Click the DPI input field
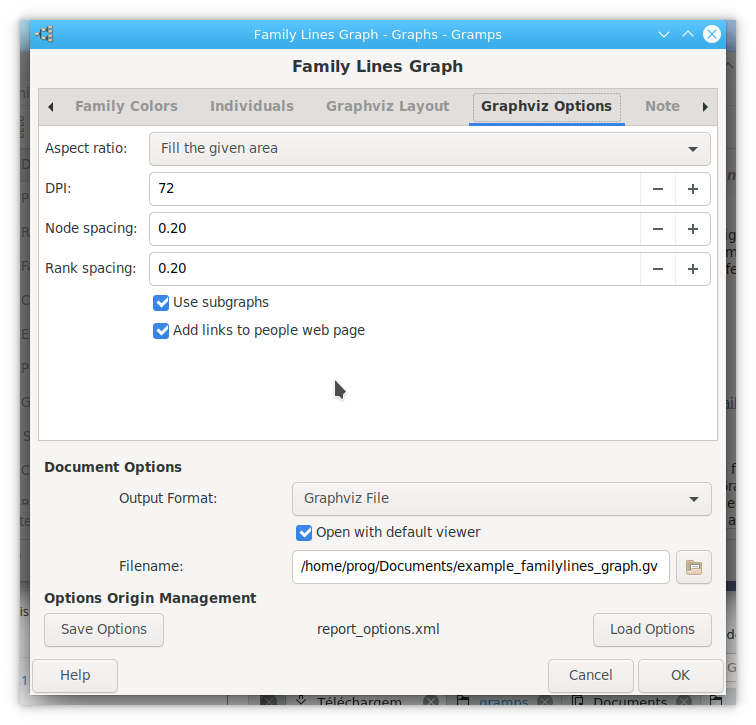756x725 pixels. point(395,189)
